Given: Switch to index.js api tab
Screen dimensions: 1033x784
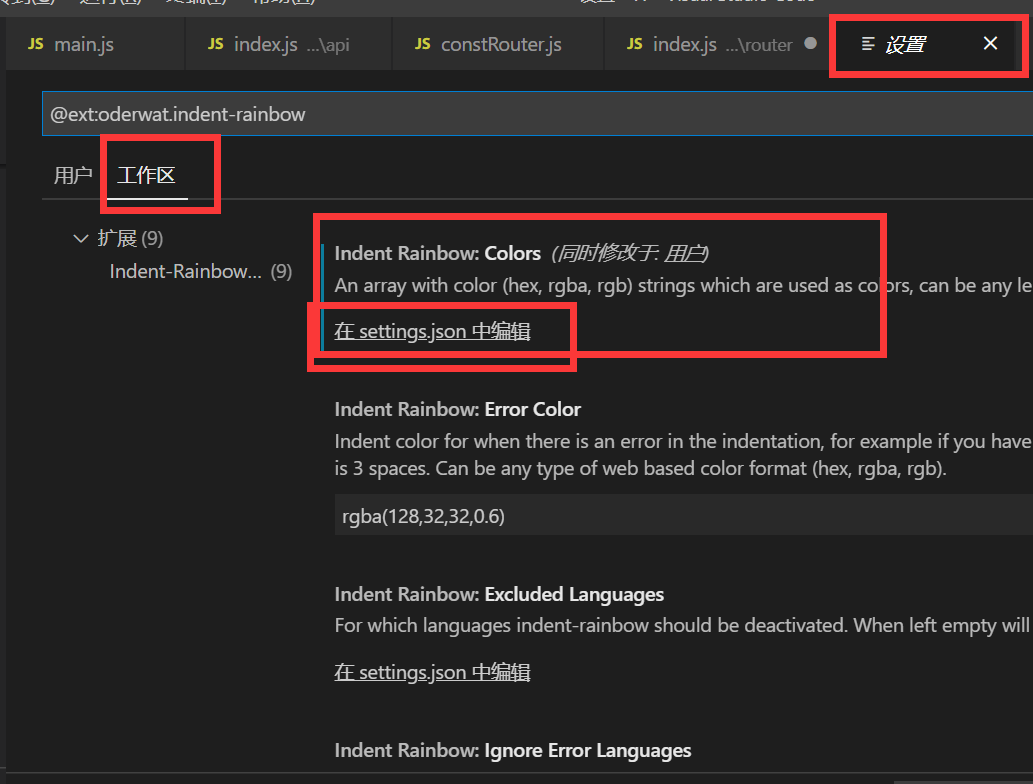Looking at the screenshot, I should coord(289,44).
